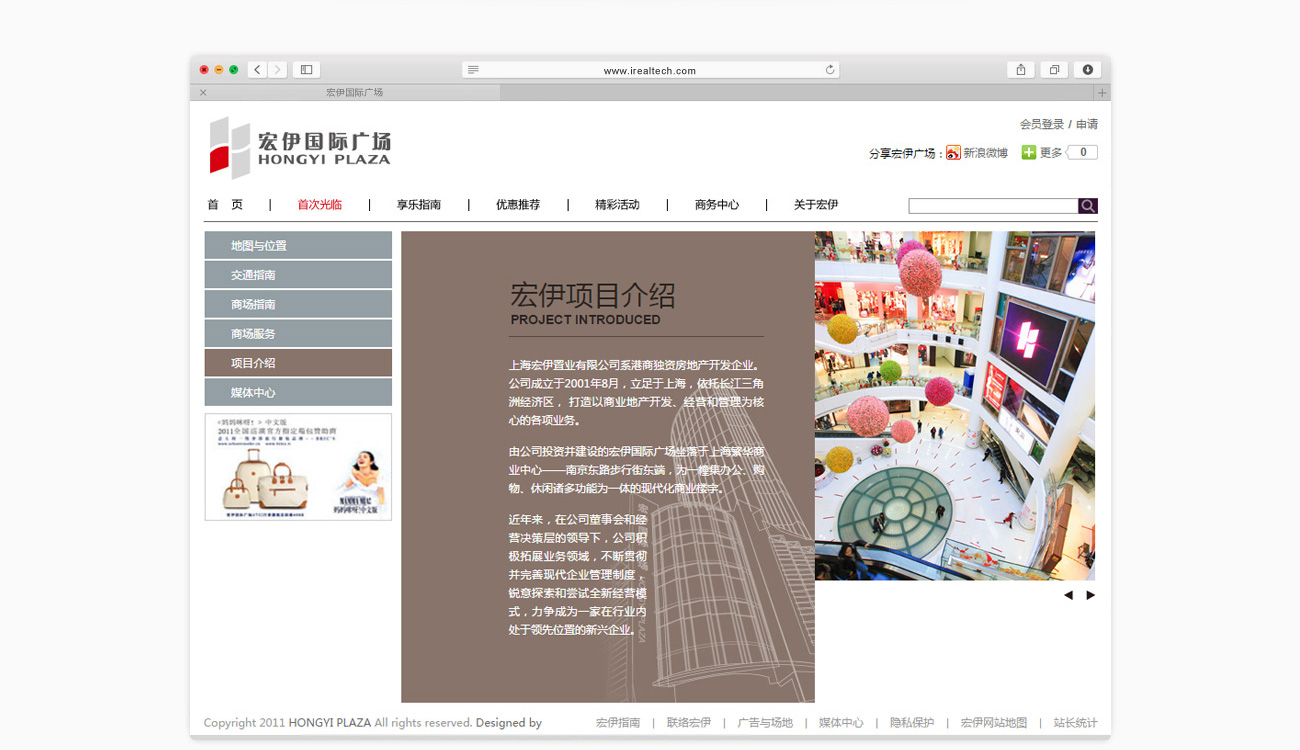The width and height of the screenshot is (1300, 750).
Task: Open the 申请 link
Action: [1087, 124]
